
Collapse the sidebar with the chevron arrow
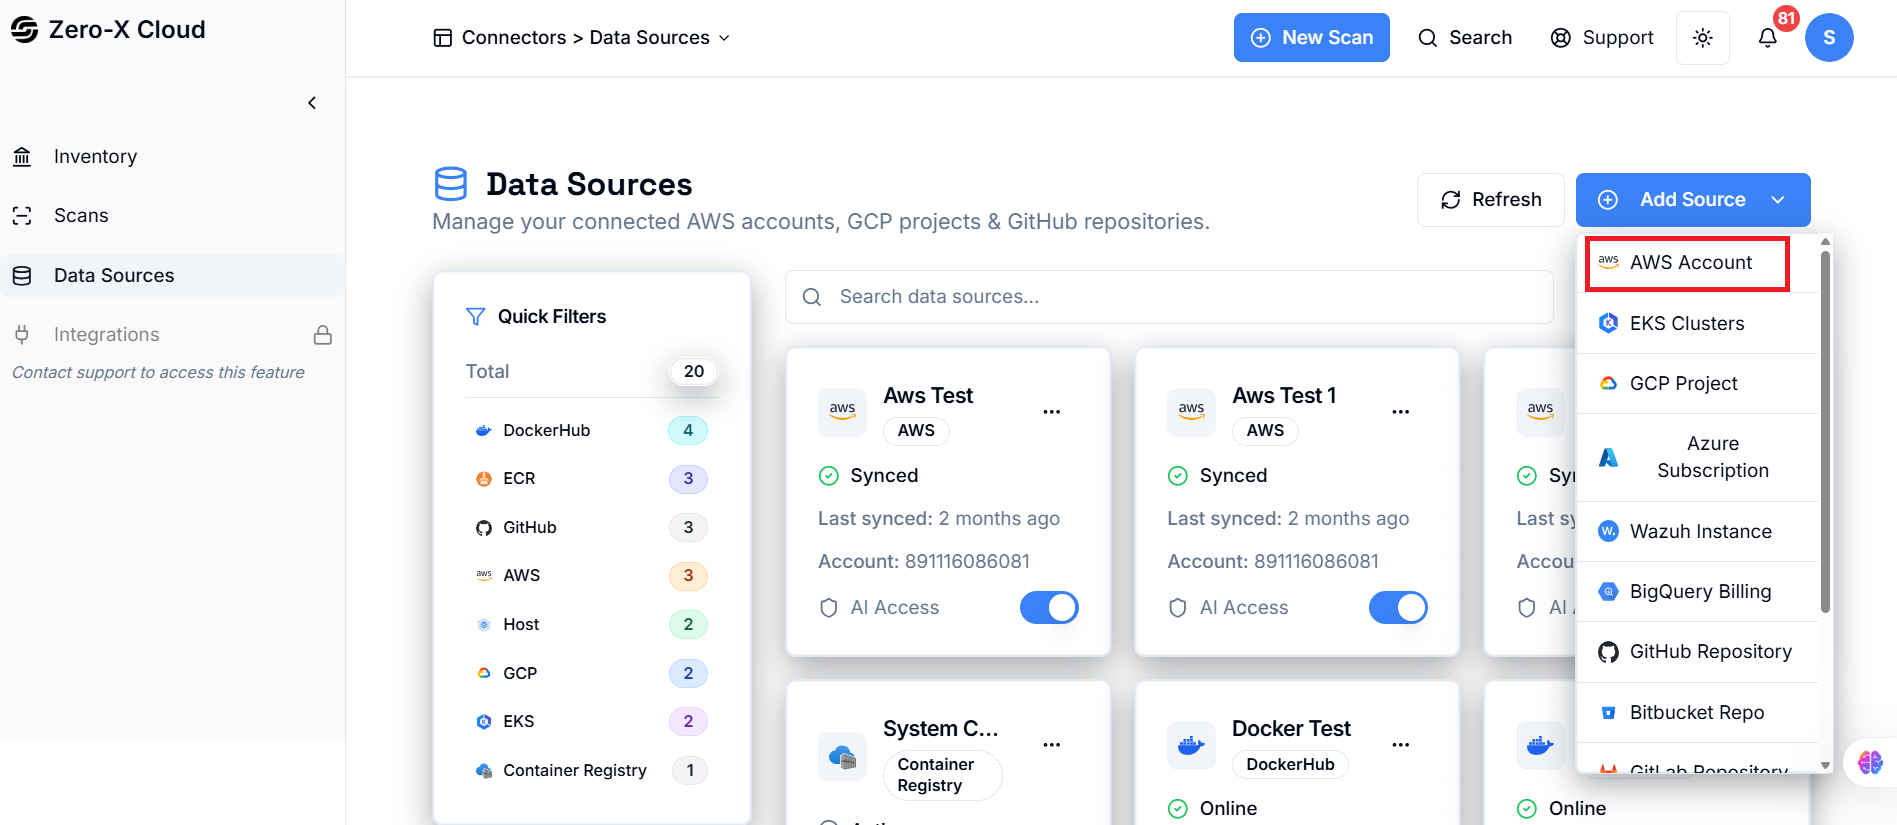click(312, 103)
